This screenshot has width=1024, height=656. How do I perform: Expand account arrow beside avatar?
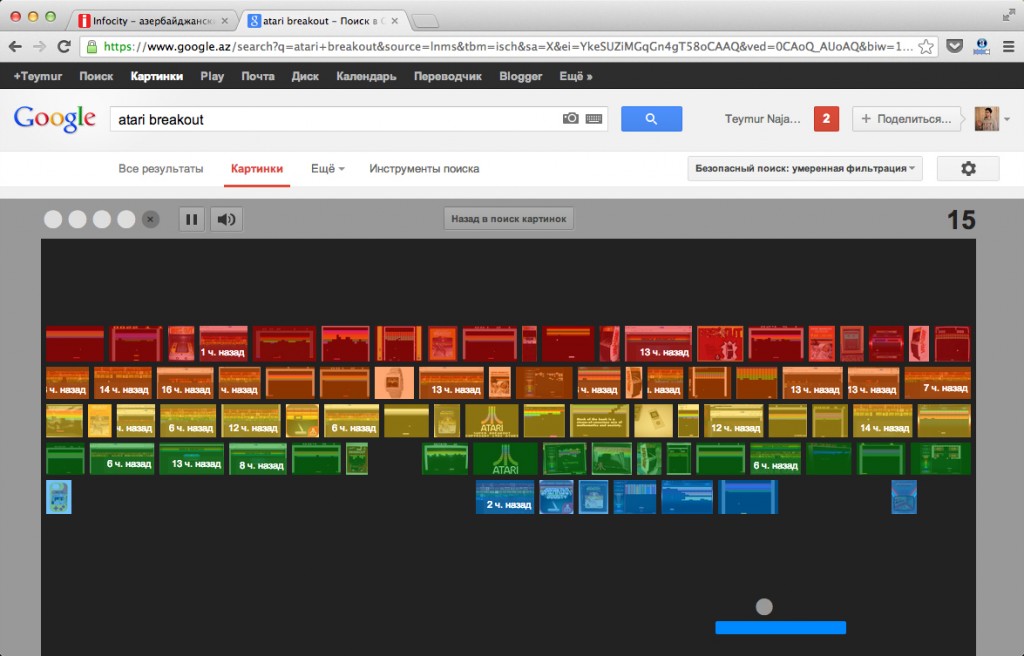pos(1007,119)
